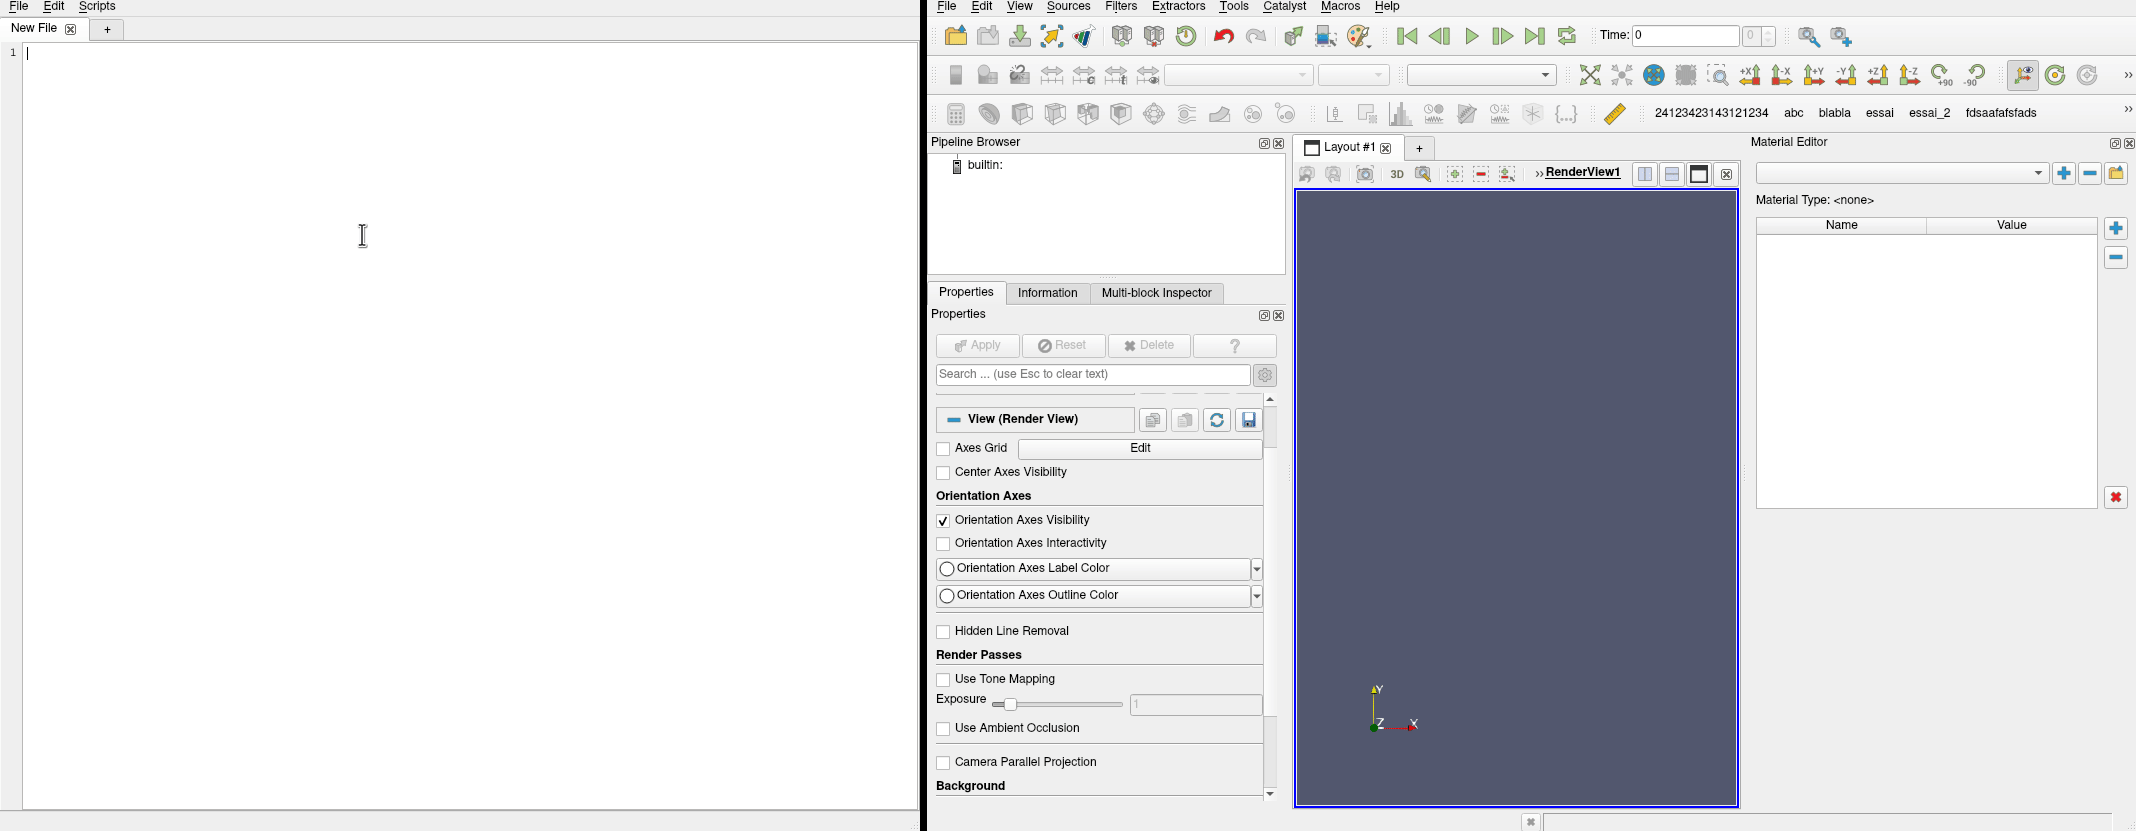The image size is (2136, 831).
Task: Toggle the orientation axes visibility toolbar icon
Action: click(x=2023, y=76)
